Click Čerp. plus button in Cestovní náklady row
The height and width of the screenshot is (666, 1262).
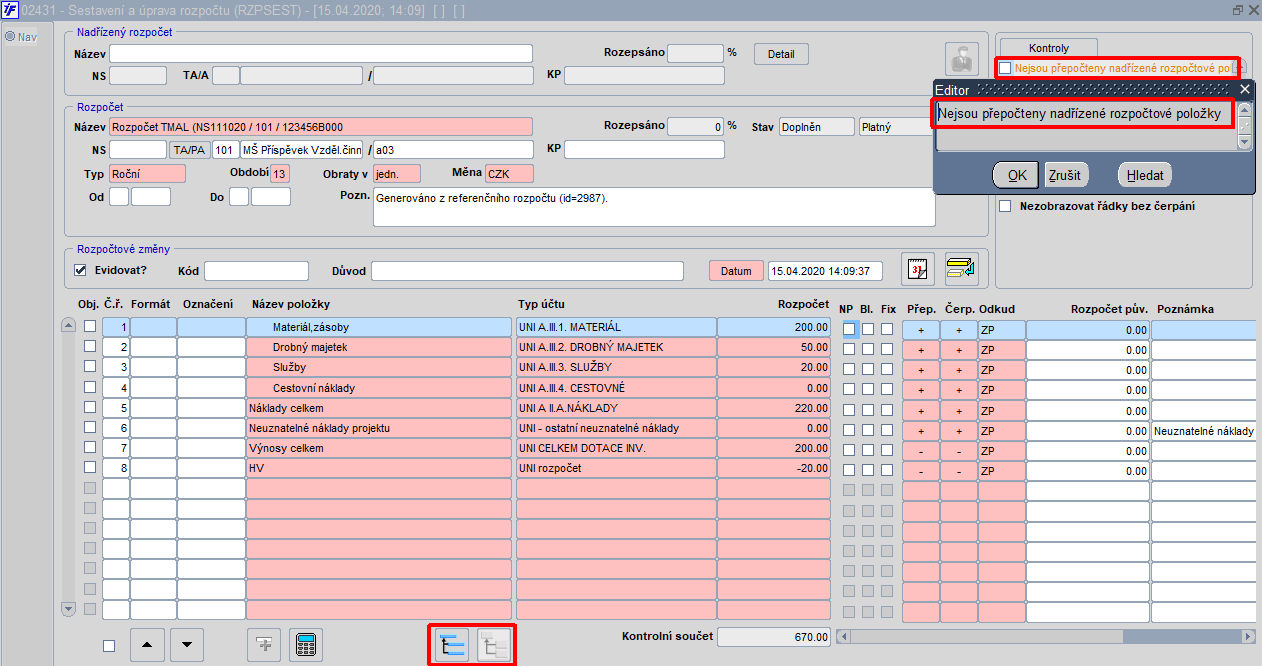(x=959, y=389)
